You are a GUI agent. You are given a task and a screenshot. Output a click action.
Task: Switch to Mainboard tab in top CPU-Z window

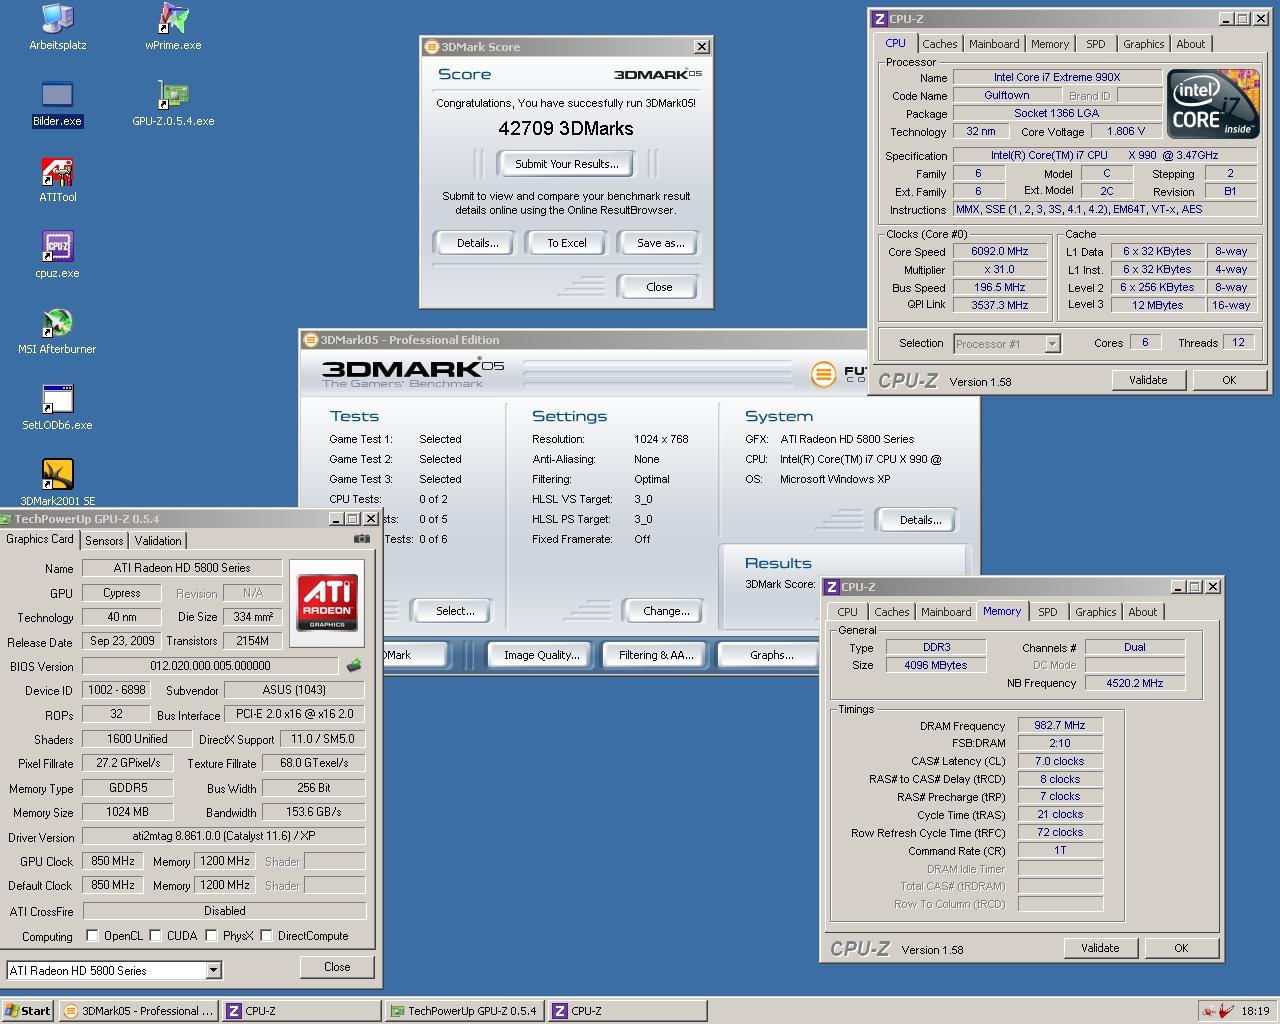point(994,44)
